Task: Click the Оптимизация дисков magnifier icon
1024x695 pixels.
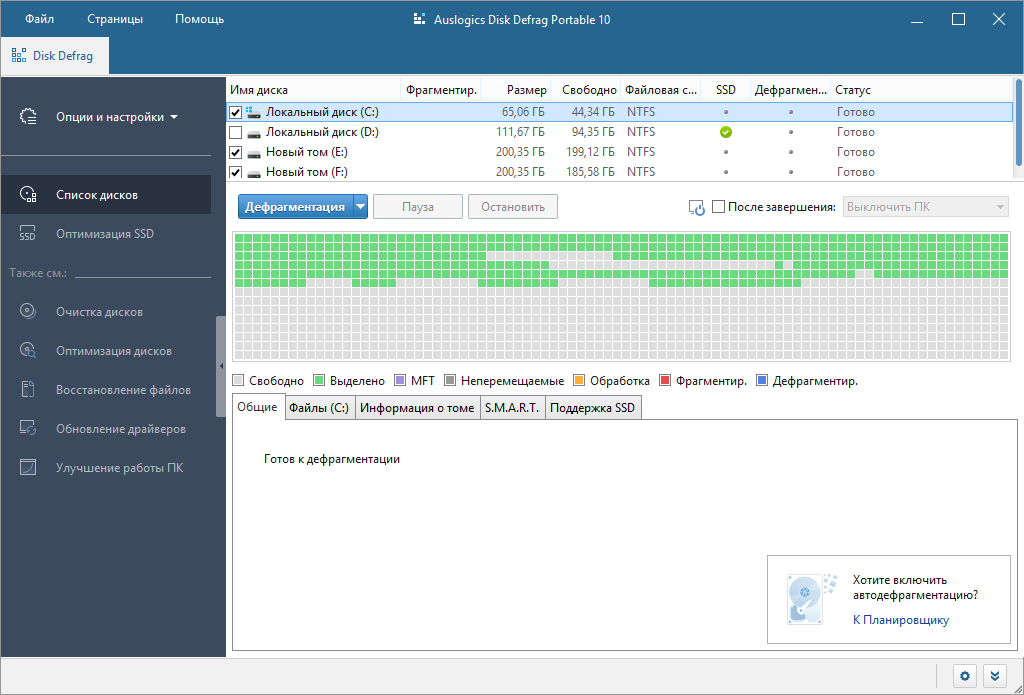Action: 28,350
